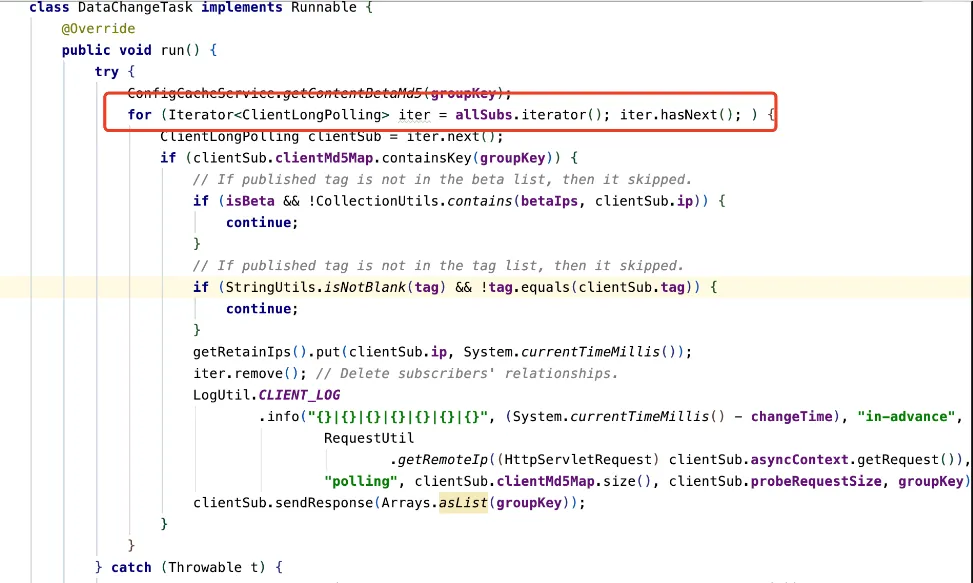Click the RequestUtil class reference
This screenshot has height=583, width=973.
[369, 438]
